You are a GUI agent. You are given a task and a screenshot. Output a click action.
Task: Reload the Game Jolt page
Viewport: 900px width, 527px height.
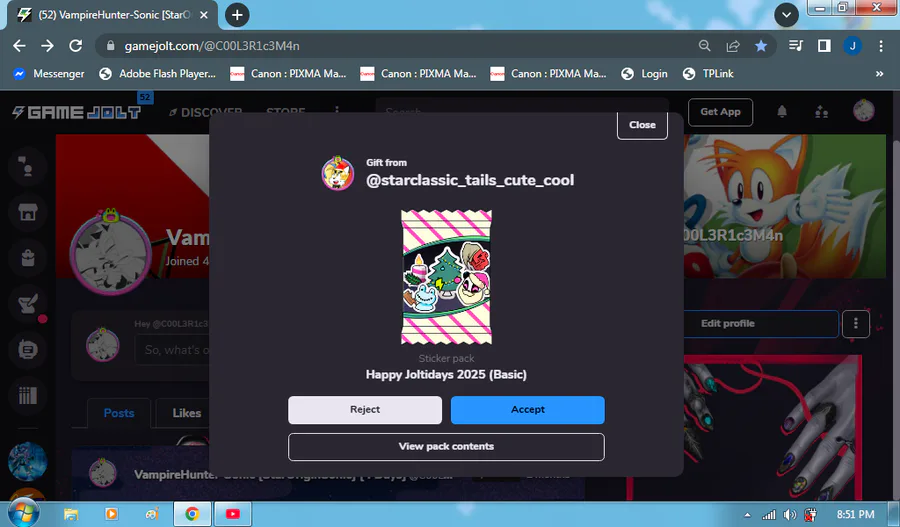point(75,46)
